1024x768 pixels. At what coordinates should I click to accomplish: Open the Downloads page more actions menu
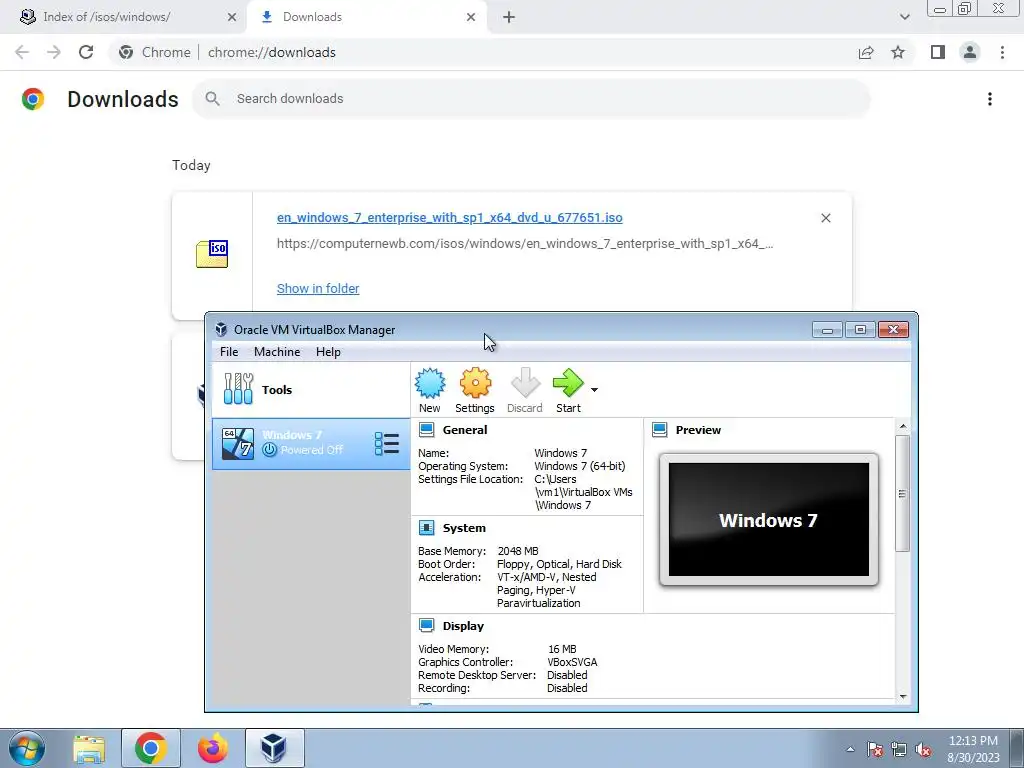(990, 99)
